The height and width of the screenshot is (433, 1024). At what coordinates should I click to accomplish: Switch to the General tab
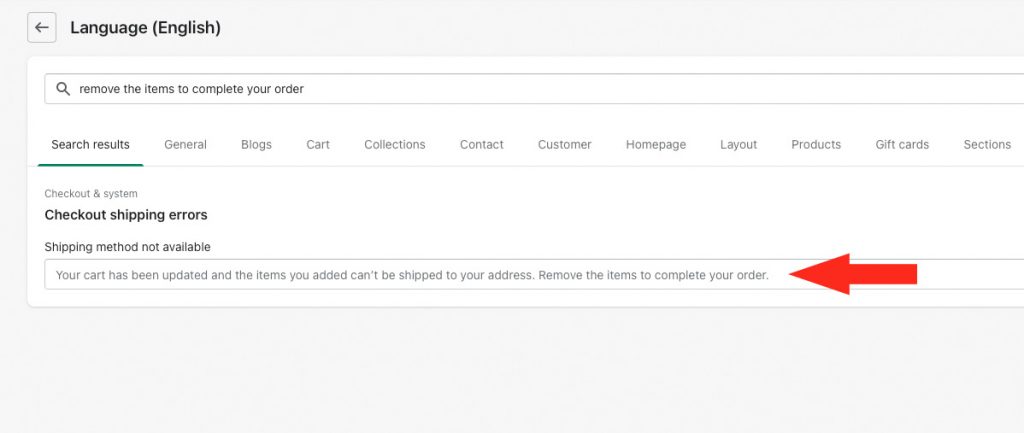185,145
